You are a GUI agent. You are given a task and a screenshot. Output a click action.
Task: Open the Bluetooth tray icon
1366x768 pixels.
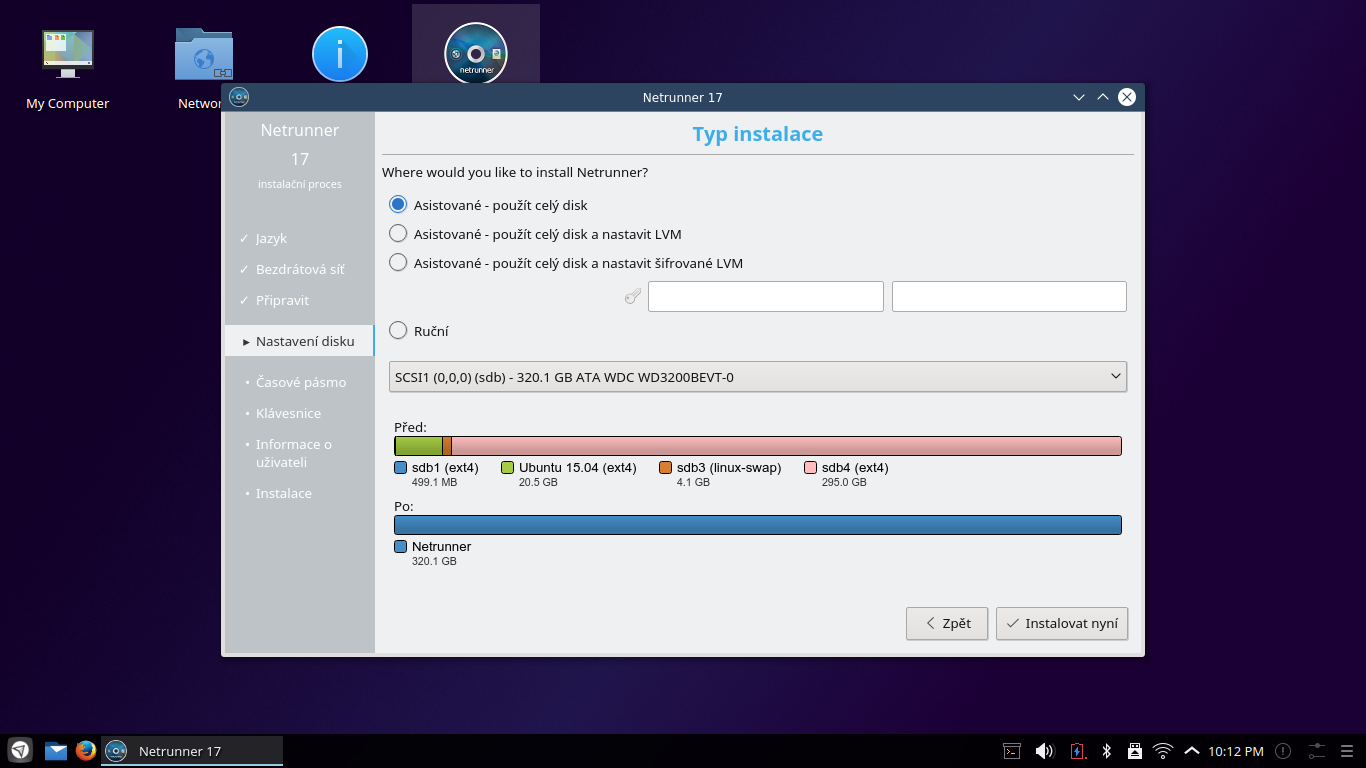tap(1106, 751)
